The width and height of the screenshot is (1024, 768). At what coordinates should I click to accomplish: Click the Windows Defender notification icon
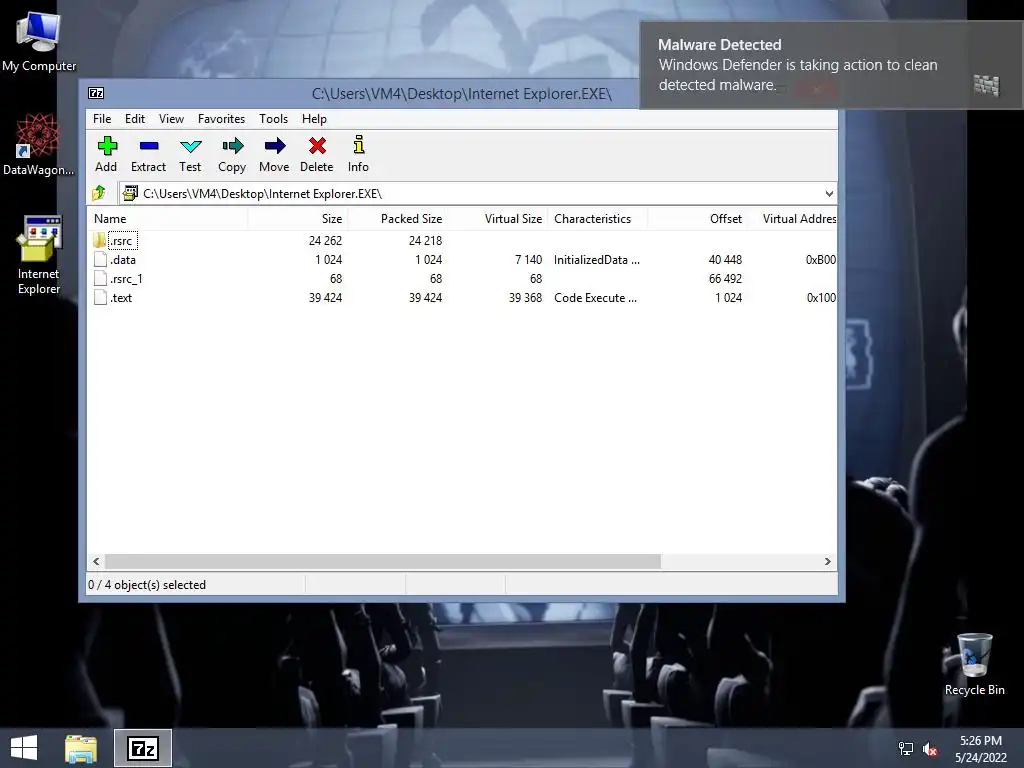986,85
